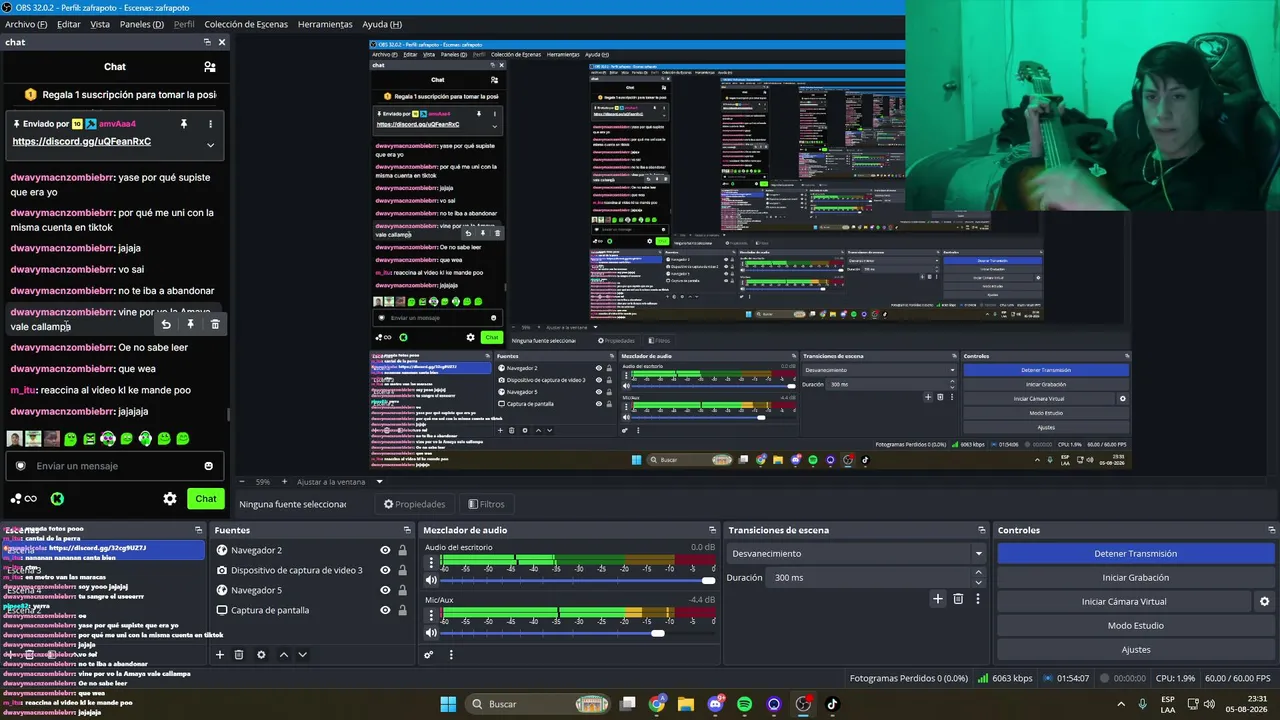
Task: Open the pinned message three-dot options
Action: click(210, 124)
